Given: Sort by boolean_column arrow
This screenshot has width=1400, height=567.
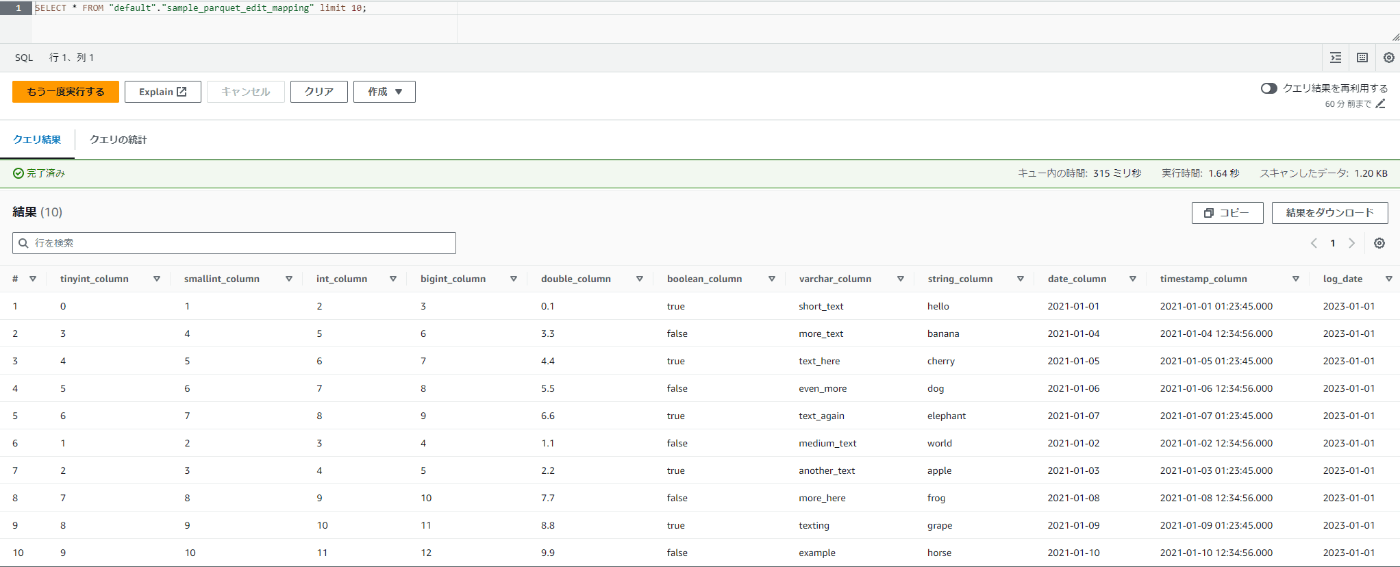Looking at the screenshot, I should coord(771,279).
